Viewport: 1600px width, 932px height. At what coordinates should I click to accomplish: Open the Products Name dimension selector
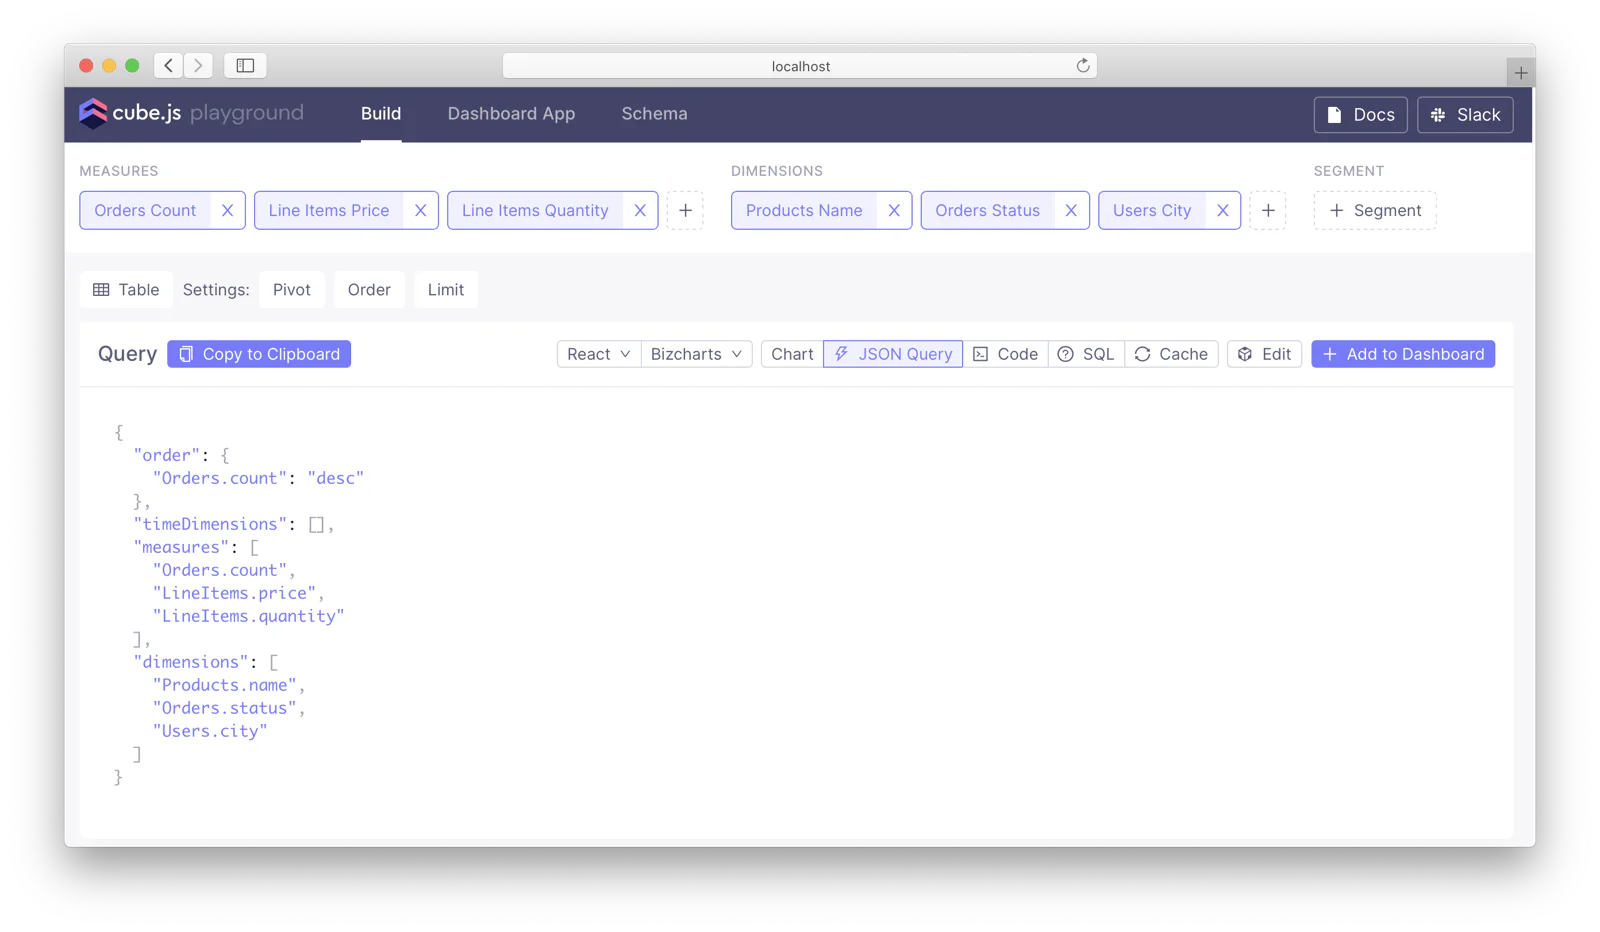804,210
